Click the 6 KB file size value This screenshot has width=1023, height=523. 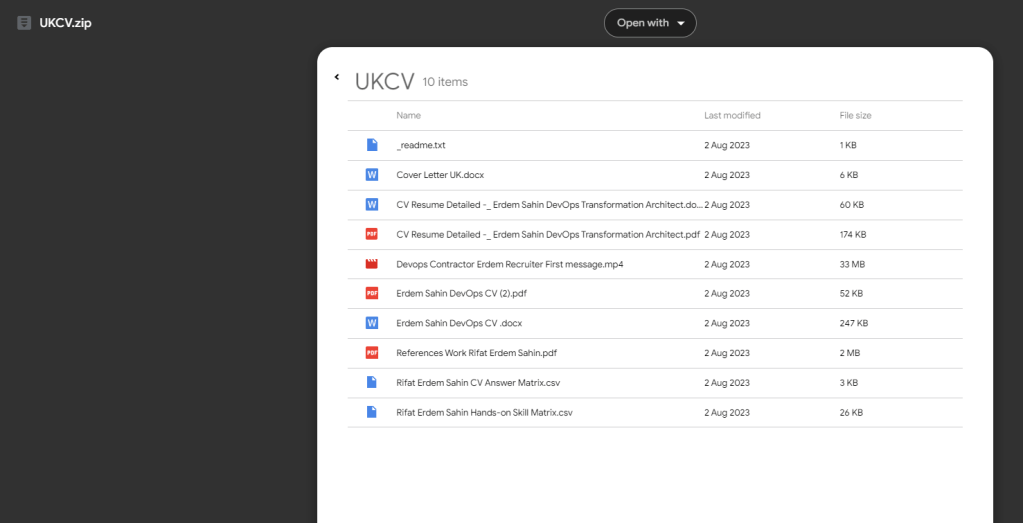tap(849, 175)
